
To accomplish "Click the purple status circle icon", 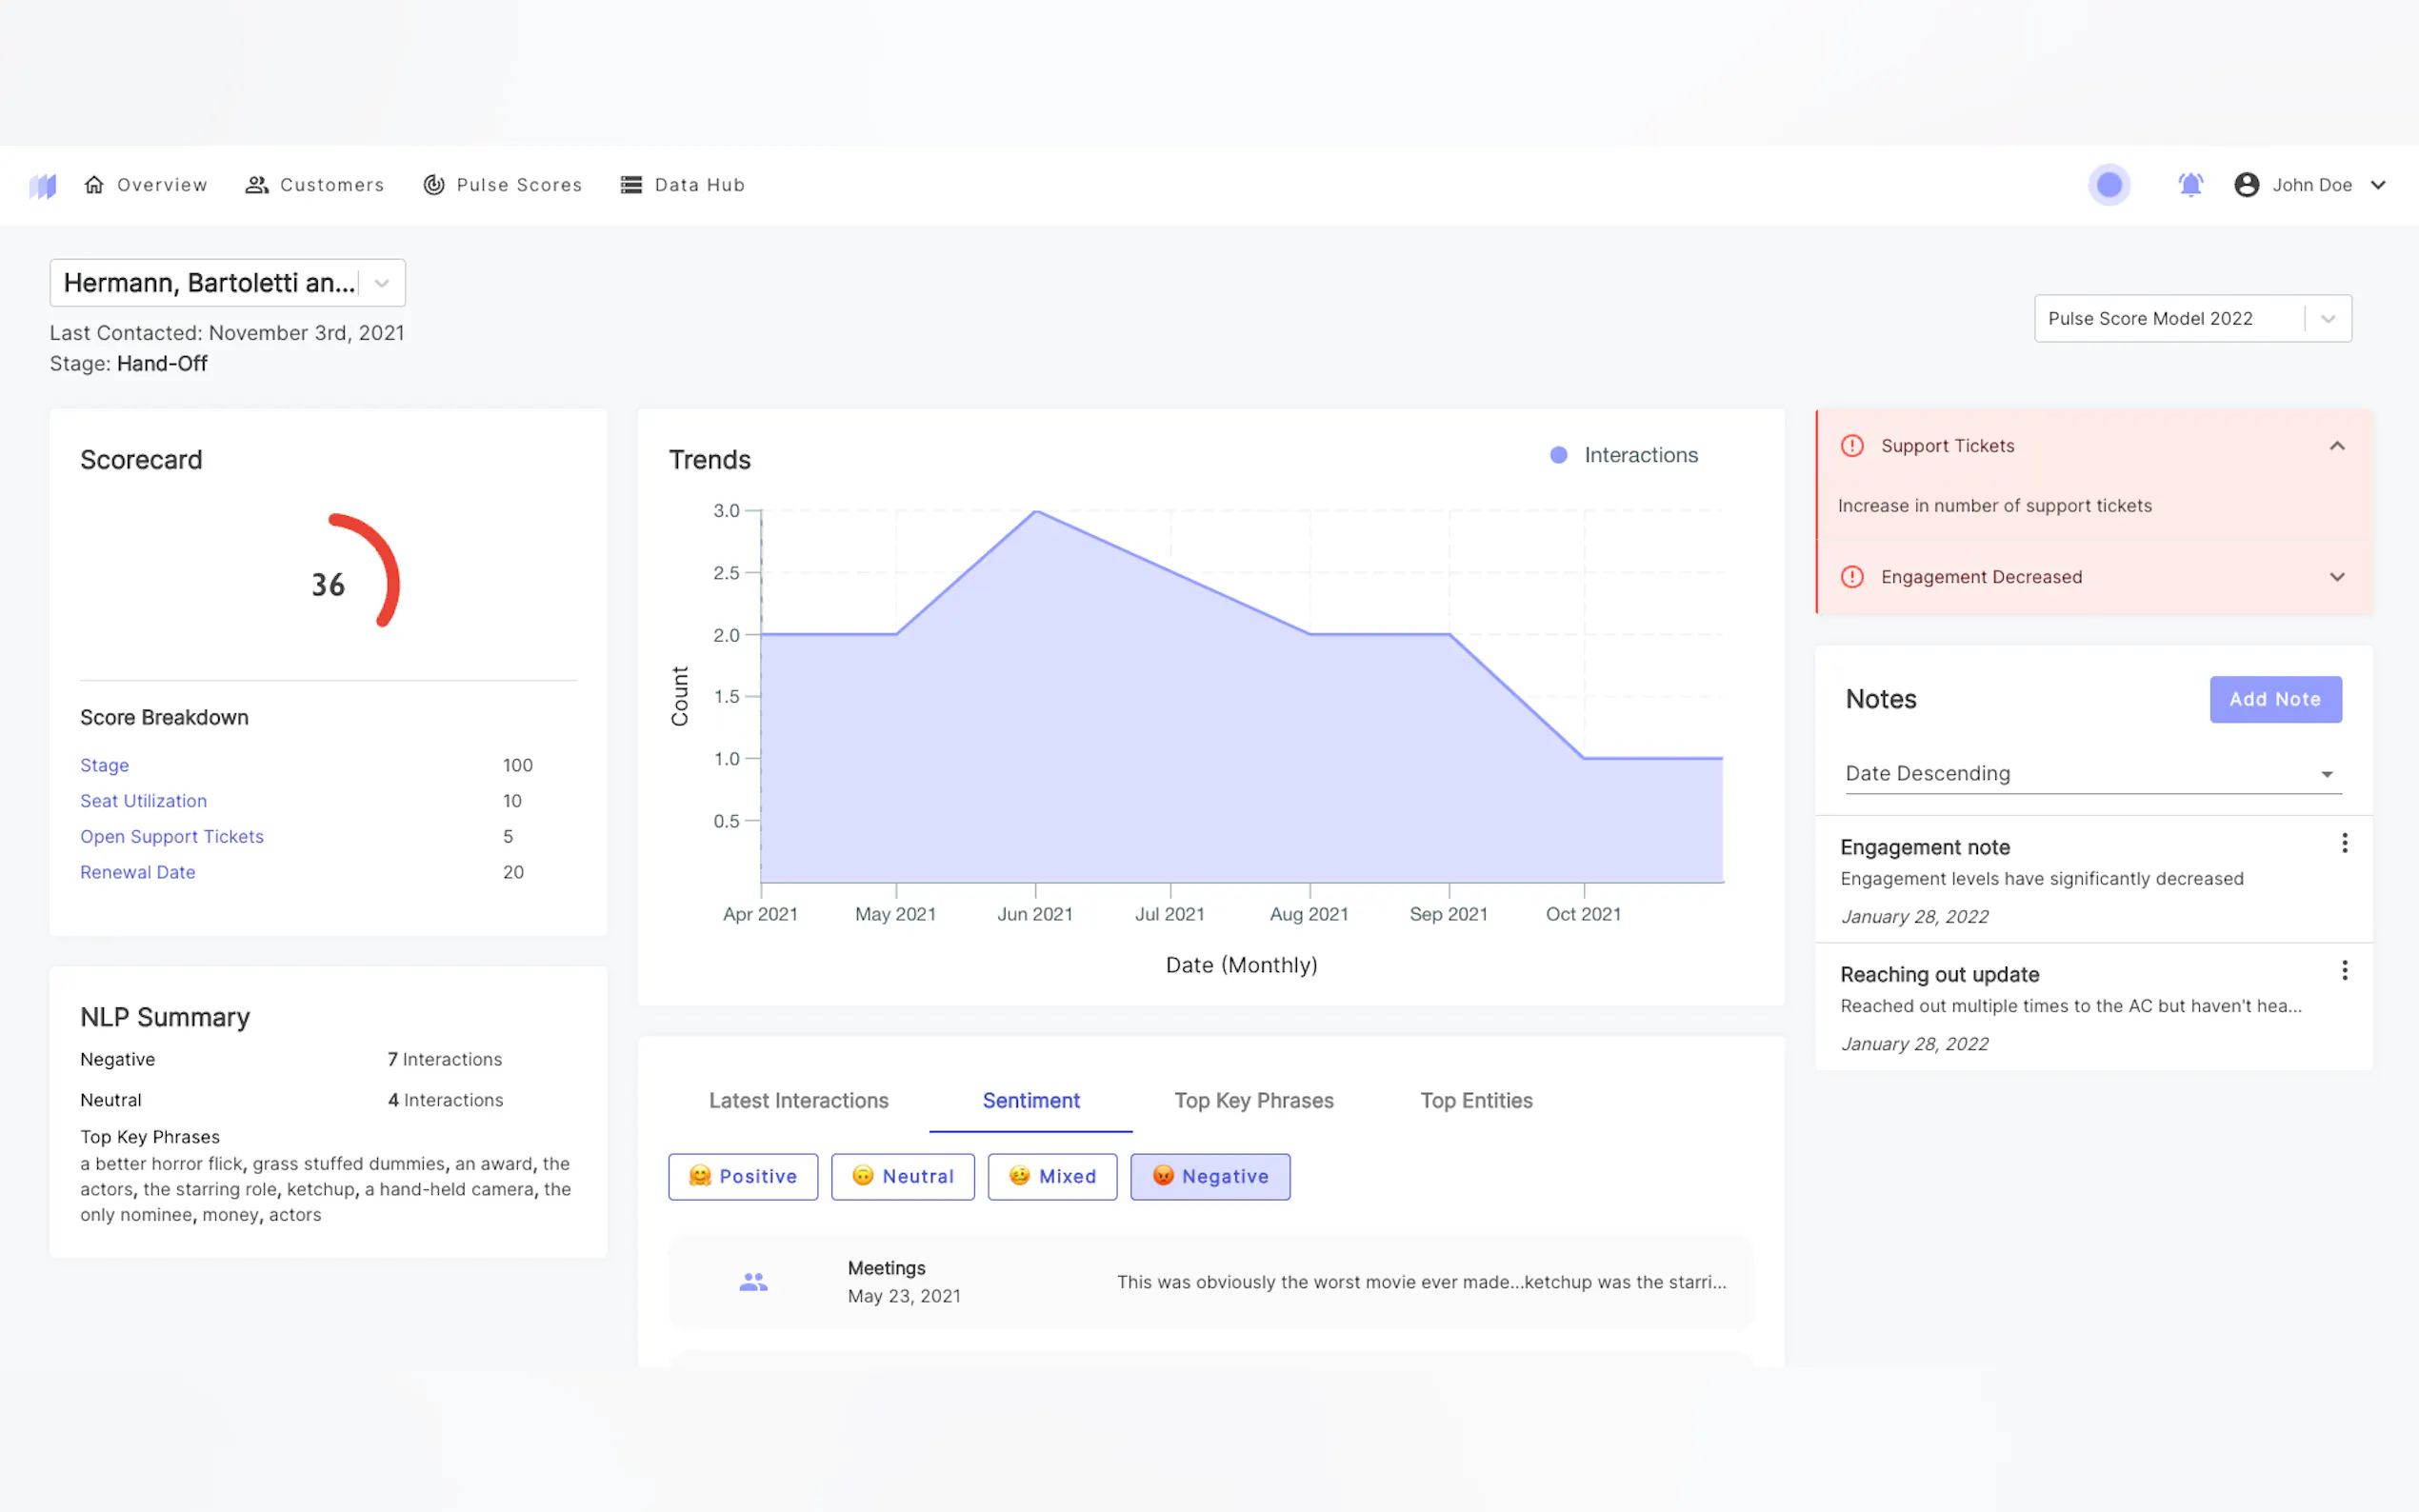I will point(2109,185).
